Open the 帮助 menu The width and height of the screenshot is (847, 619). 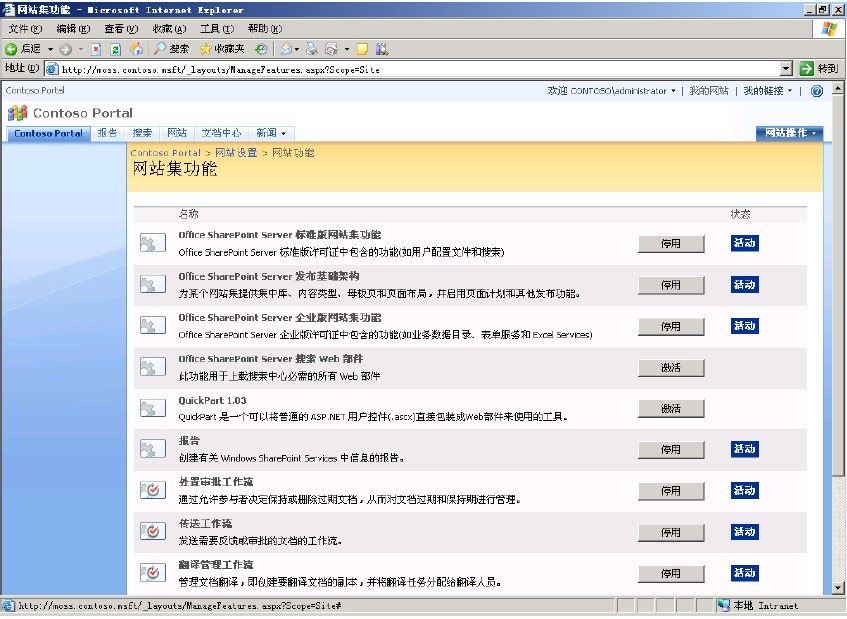coord(265,29)
